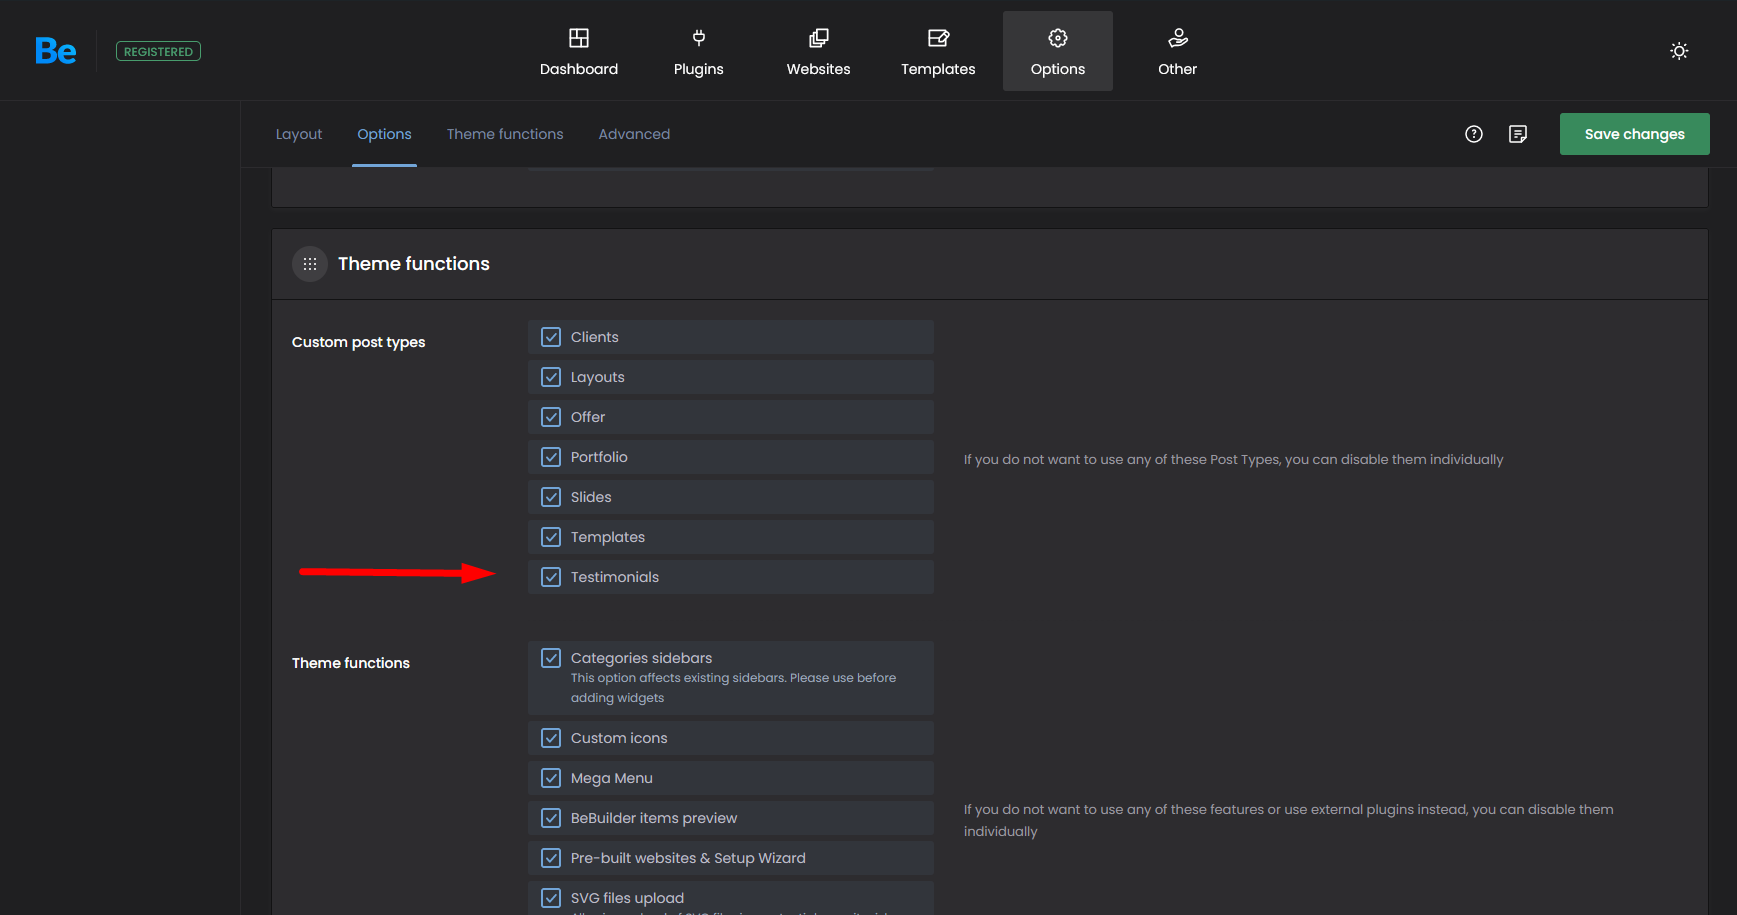Open the Plugins section

click(x=699, y=51)
